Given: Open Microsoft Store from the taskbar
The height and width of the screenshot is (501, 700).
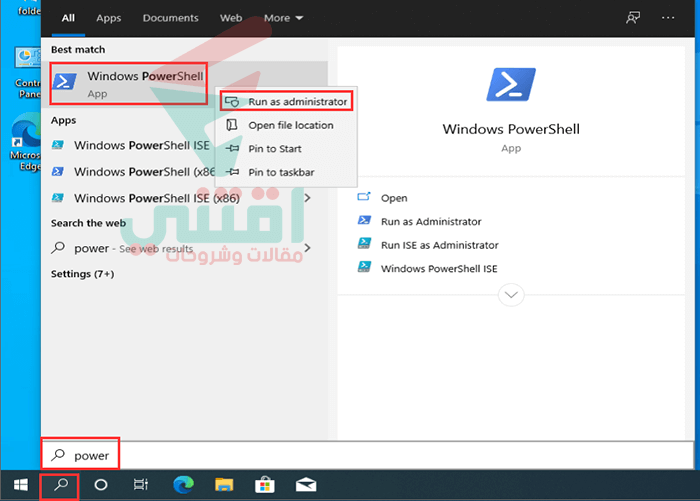Looking at the screenshot, I should 265,485.
